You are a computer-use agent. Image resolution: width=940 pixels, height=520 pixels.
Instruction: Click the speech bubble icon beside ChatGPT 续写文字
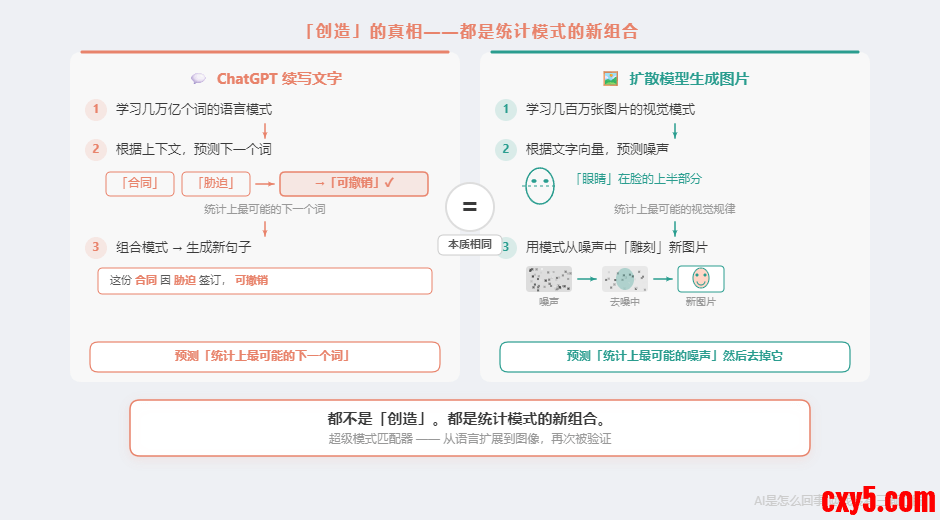coord(198,79)
